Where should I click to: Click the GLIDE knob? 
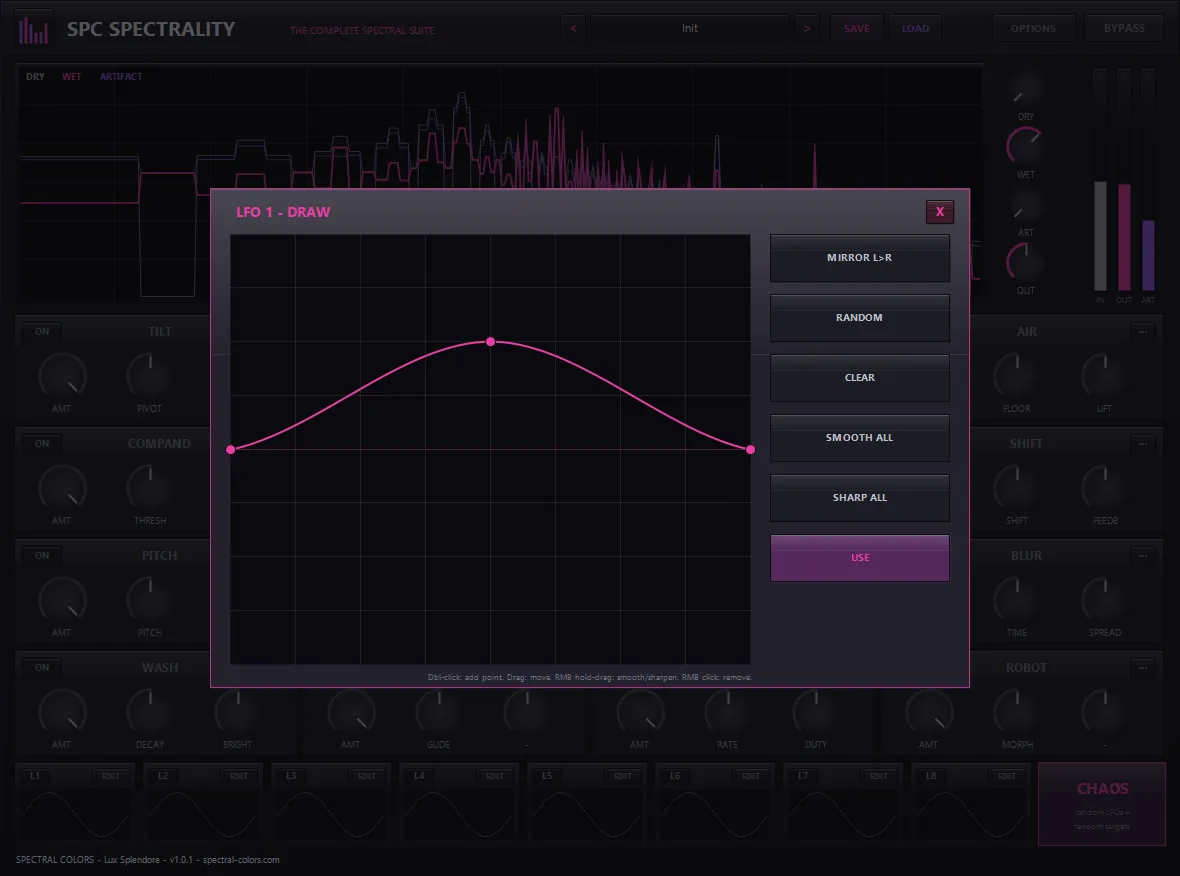439,713
